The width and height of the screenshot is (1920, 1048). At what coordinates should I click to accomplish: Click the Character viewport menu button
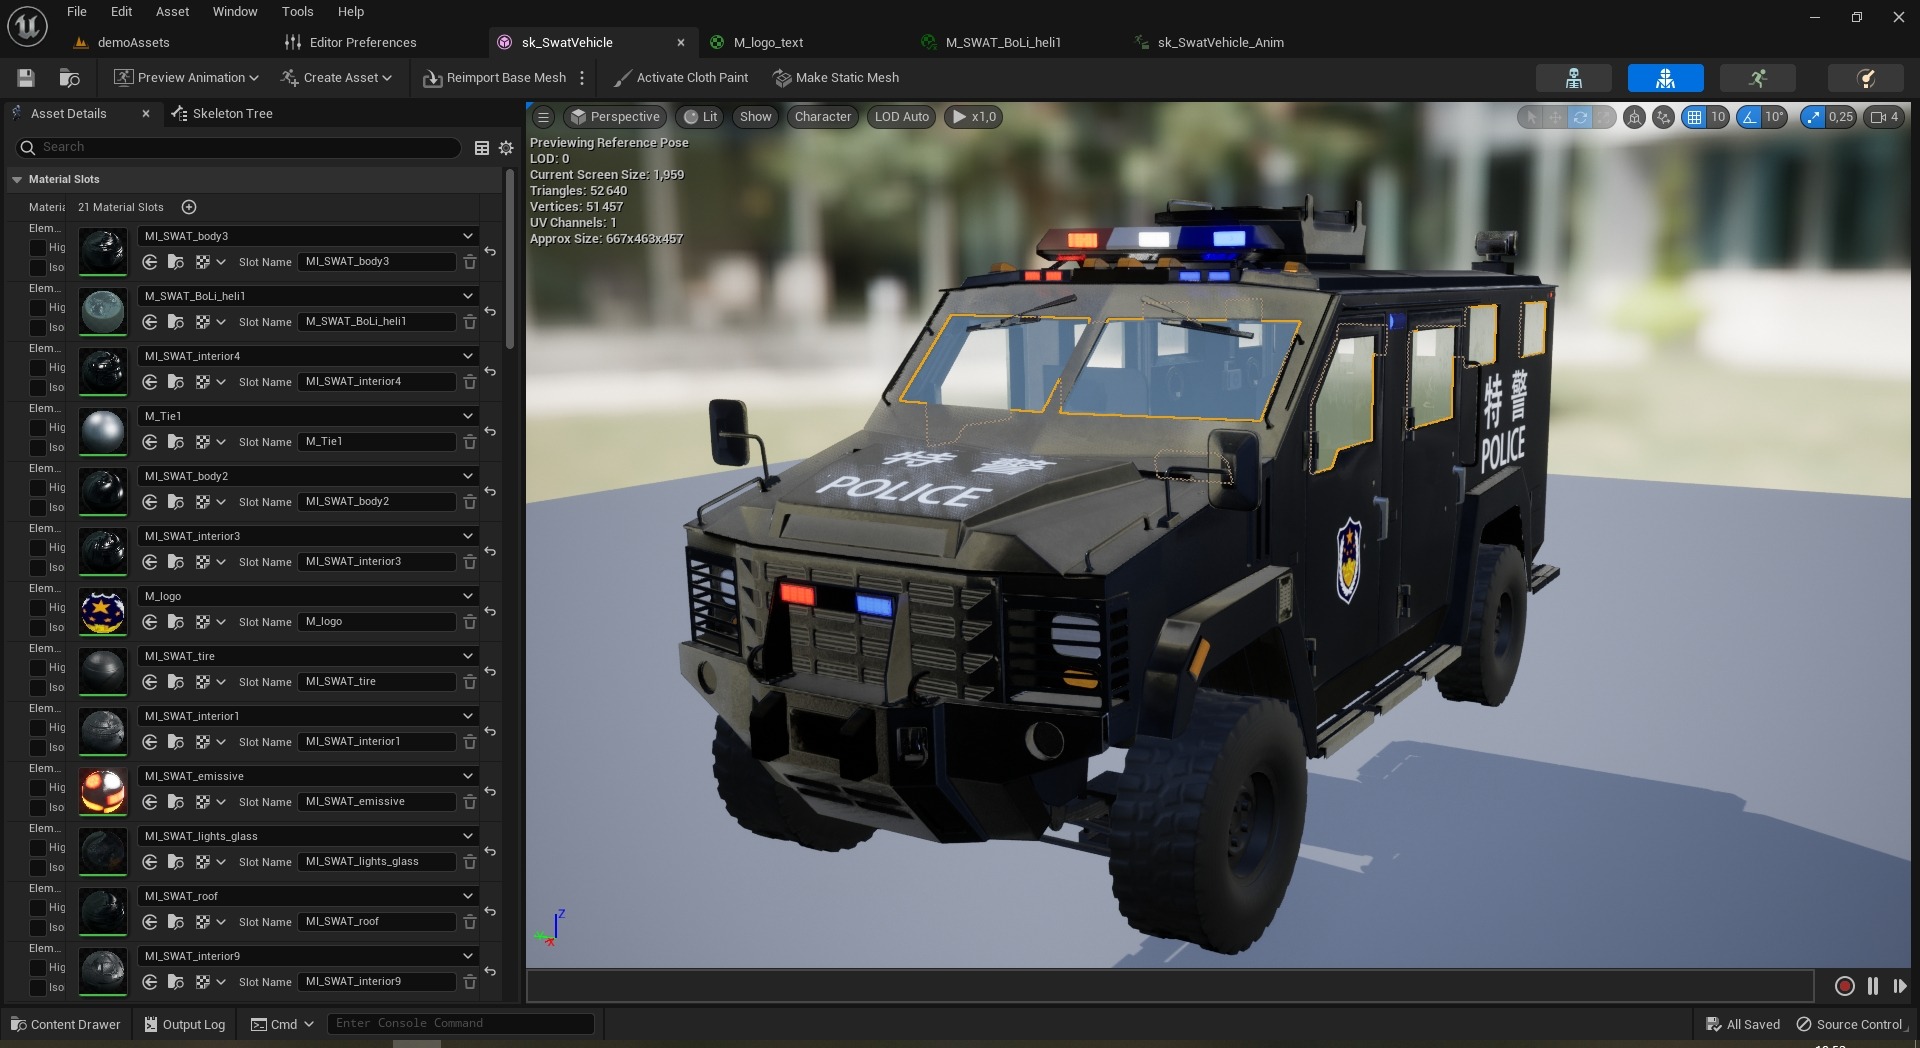tap(822, 117)
